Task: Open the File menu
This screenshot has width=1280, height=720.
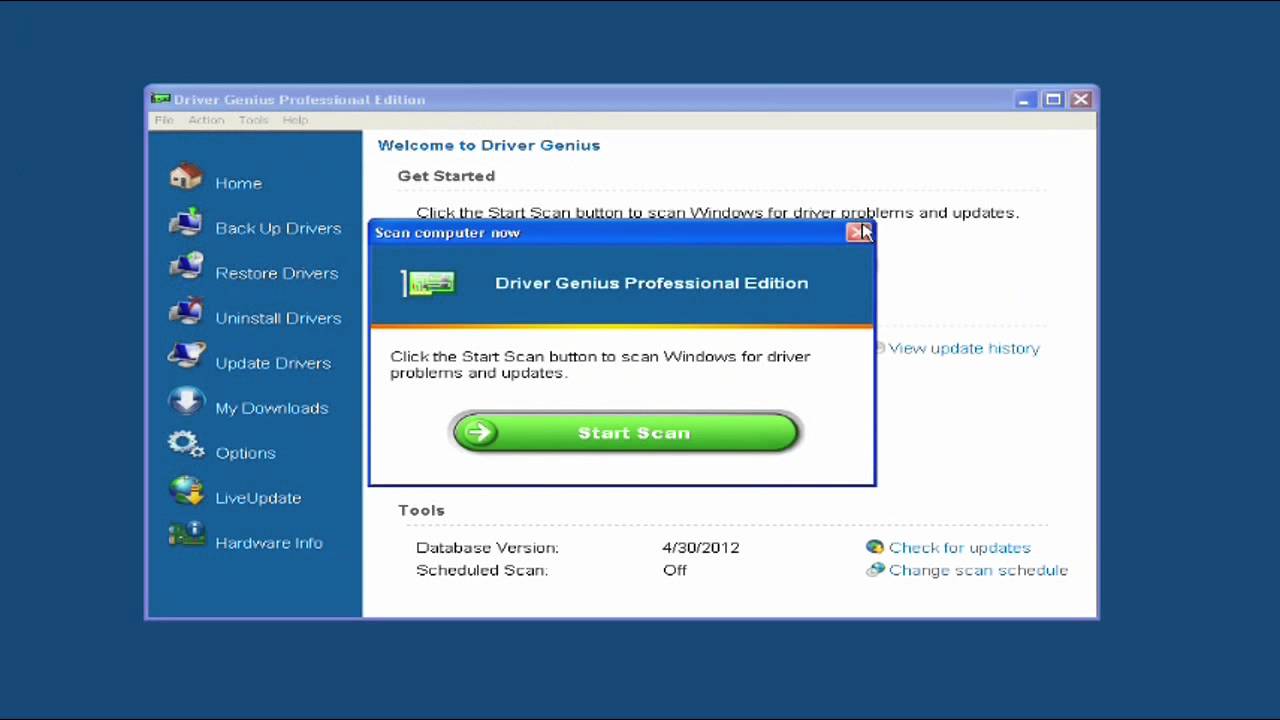Action: [163, 119]
